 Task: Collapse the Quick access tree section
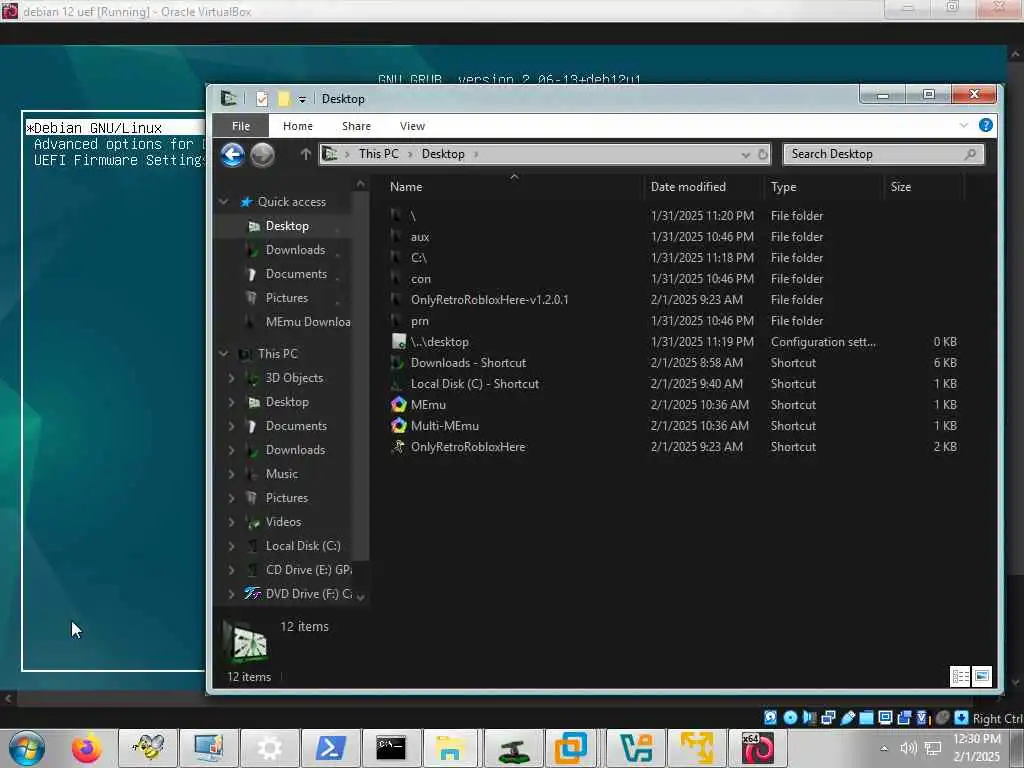[223, 202]
